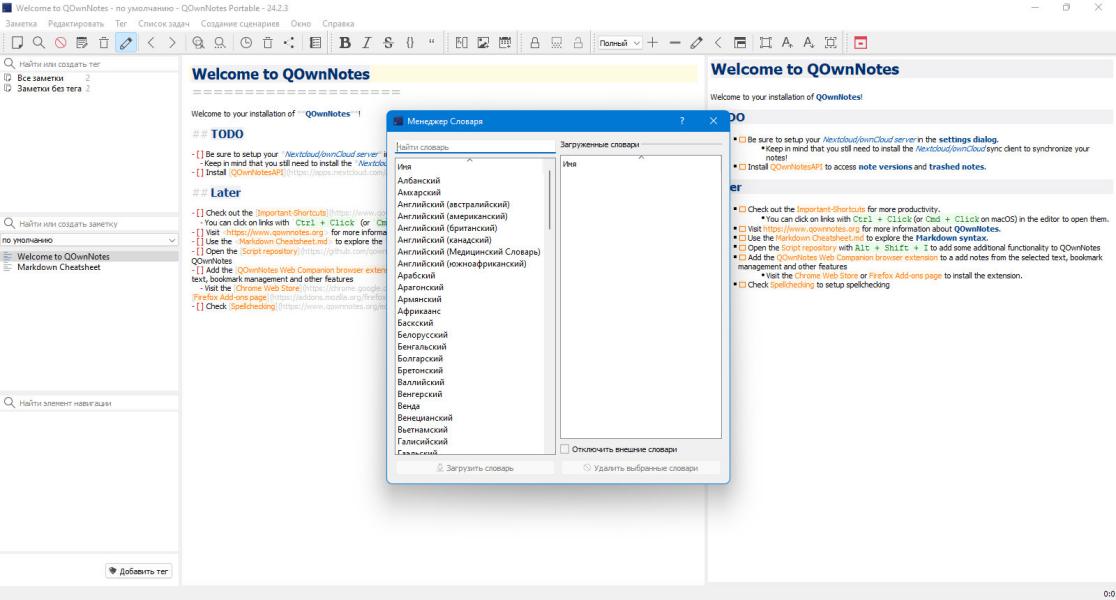Open the 'Список задач' menu
Screen dimensions: 1116x600
[164, 23]
